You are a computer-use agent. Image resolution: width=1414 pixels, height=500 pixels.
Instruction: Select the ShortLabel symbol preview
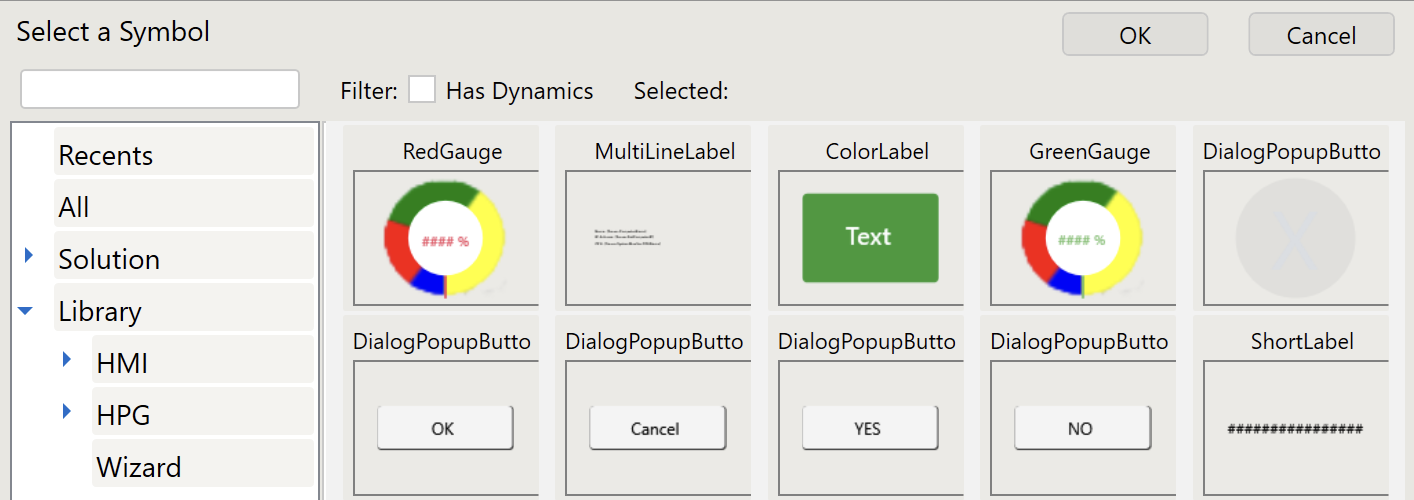(x=1295, y=428)
